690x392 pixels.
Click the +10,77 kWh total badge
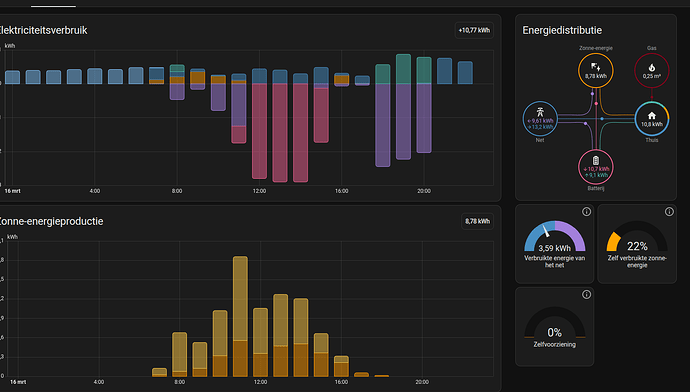coord(474,30)
